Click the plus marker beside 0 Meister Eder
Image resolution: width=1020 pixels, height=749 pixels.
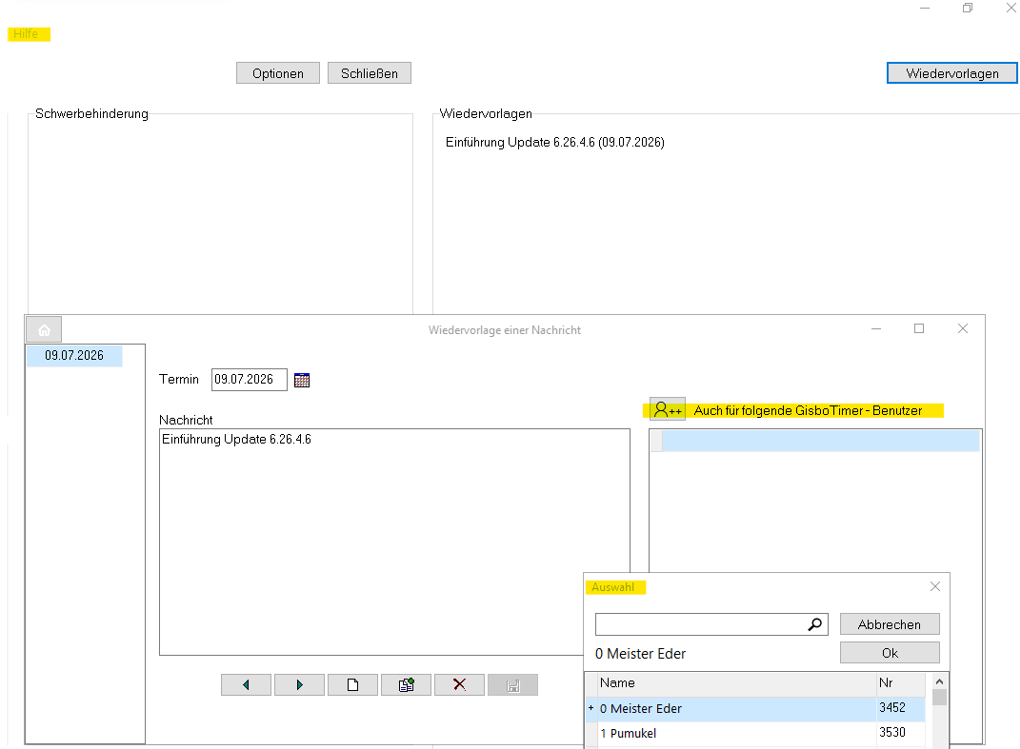(x=591, y=708)
